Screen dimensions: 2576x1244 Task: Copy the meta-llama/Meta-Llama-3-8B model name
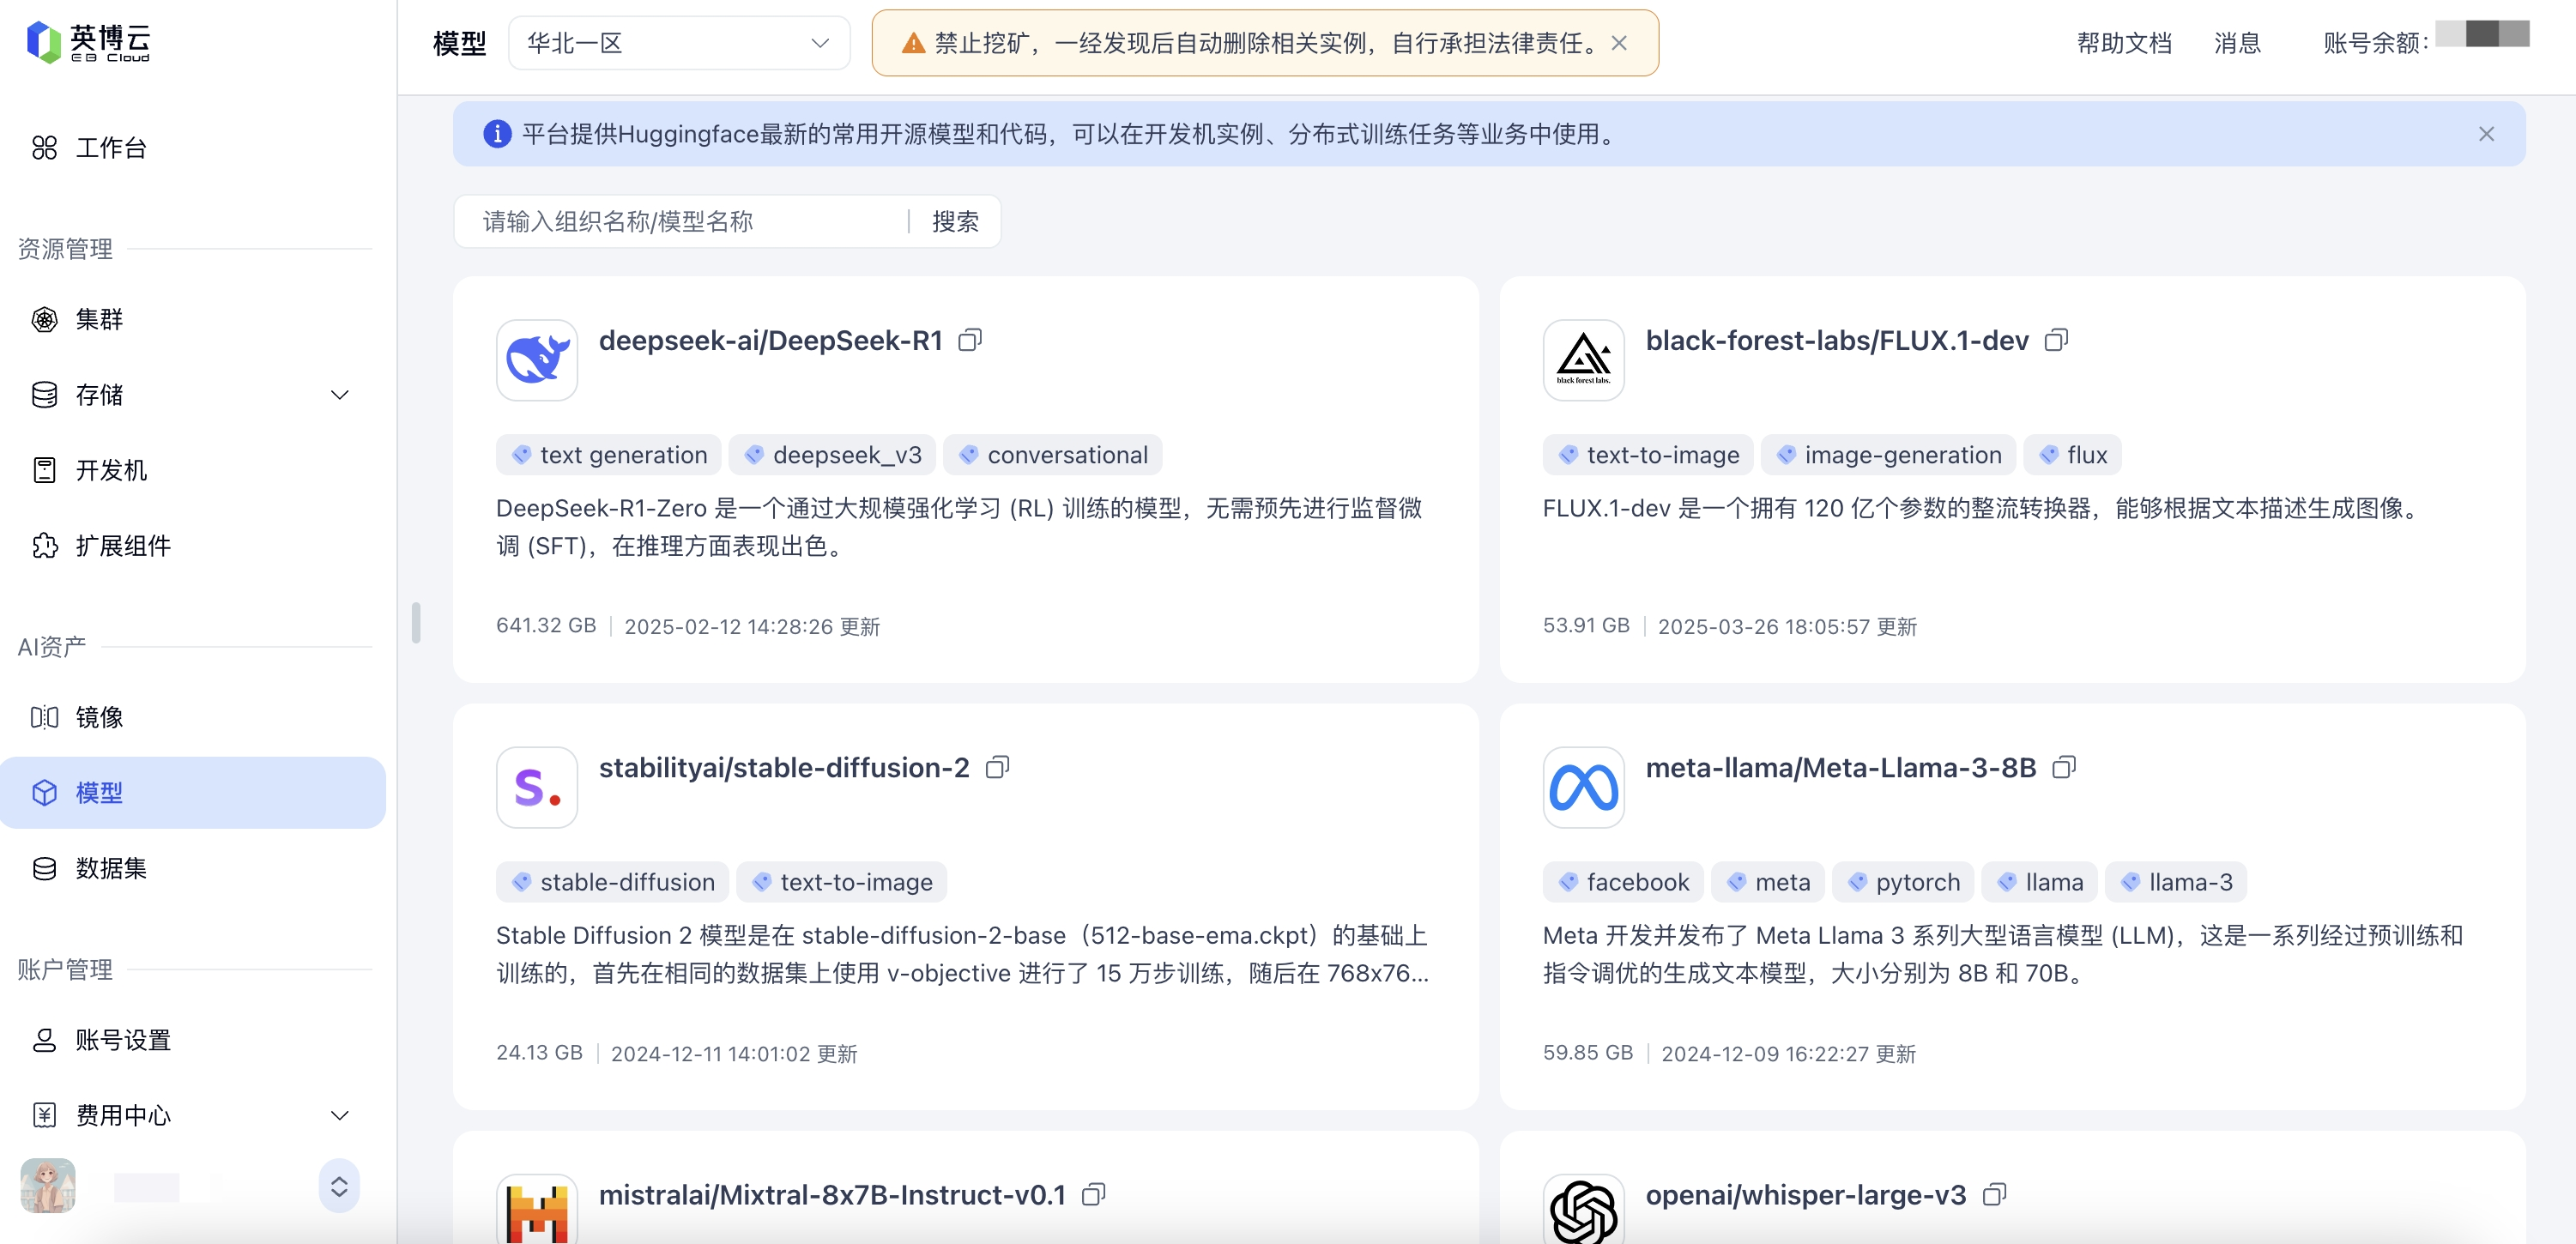2064,768
